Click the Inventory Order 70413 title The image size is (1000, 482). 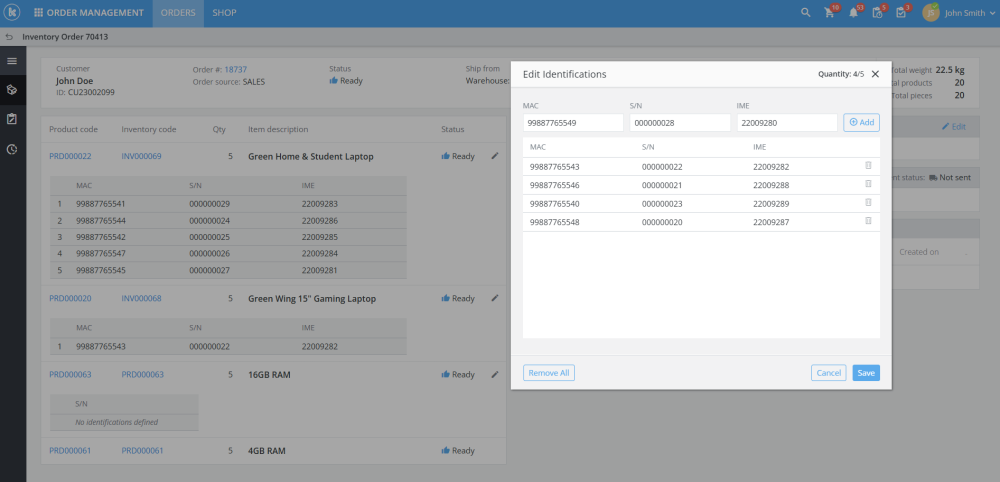(x=65, y=37)
